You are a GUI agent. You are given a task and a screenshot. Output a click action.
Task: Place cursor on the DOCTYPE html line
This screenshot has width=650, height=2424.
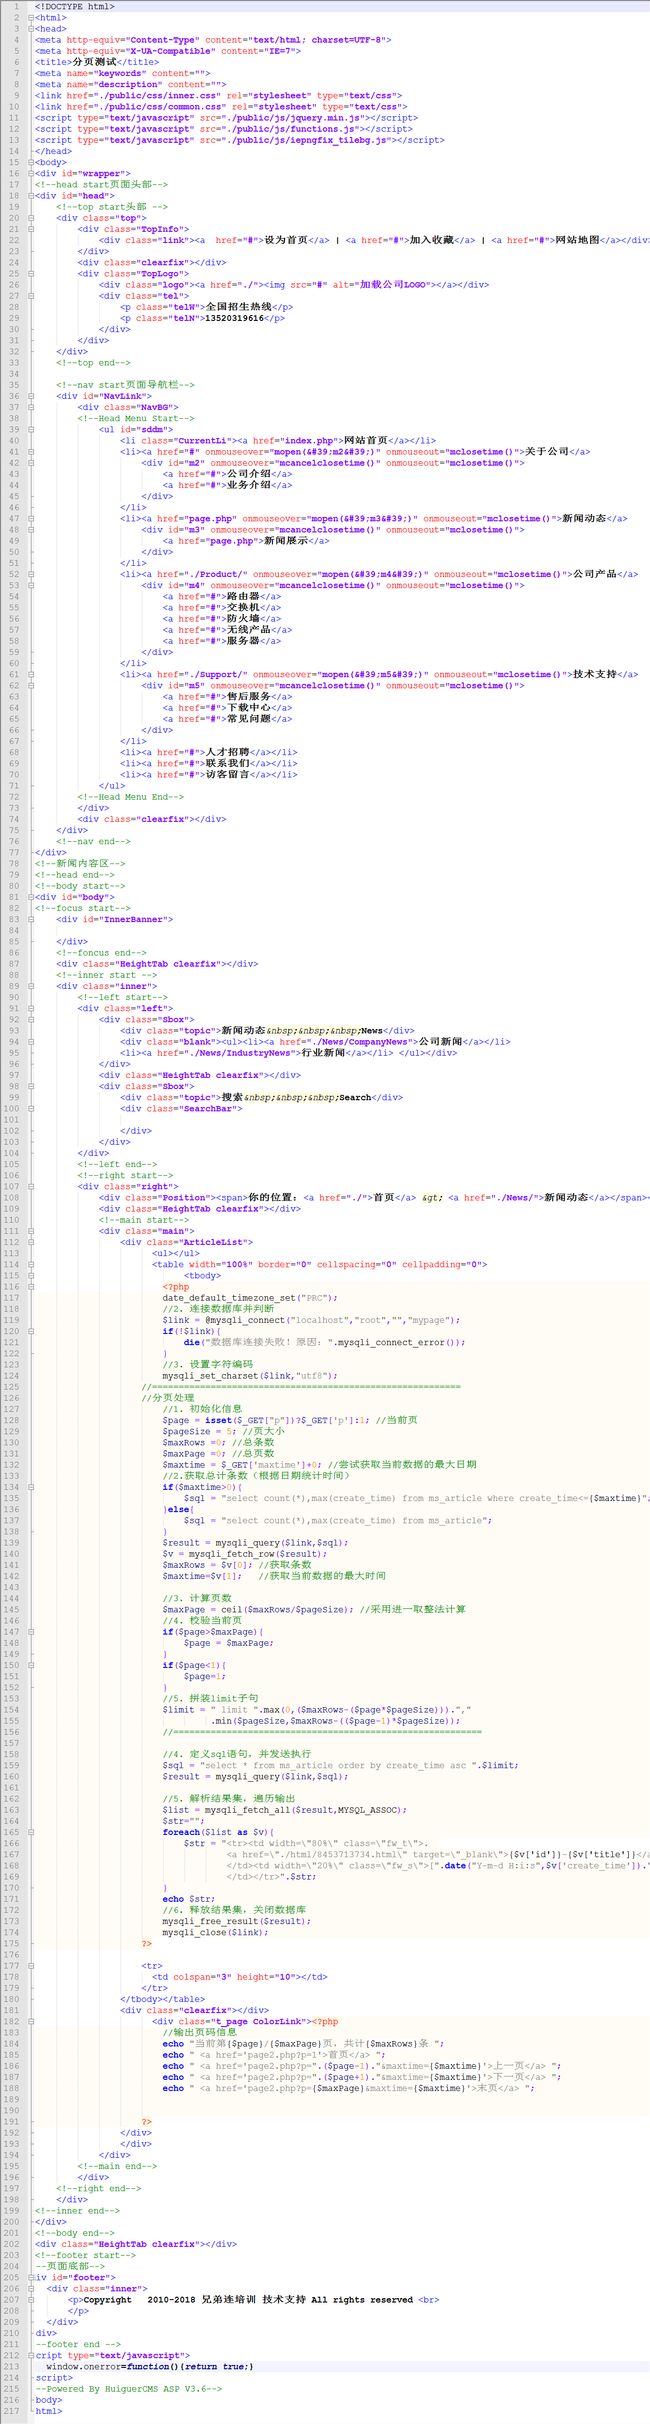click(x=75, y=7)
